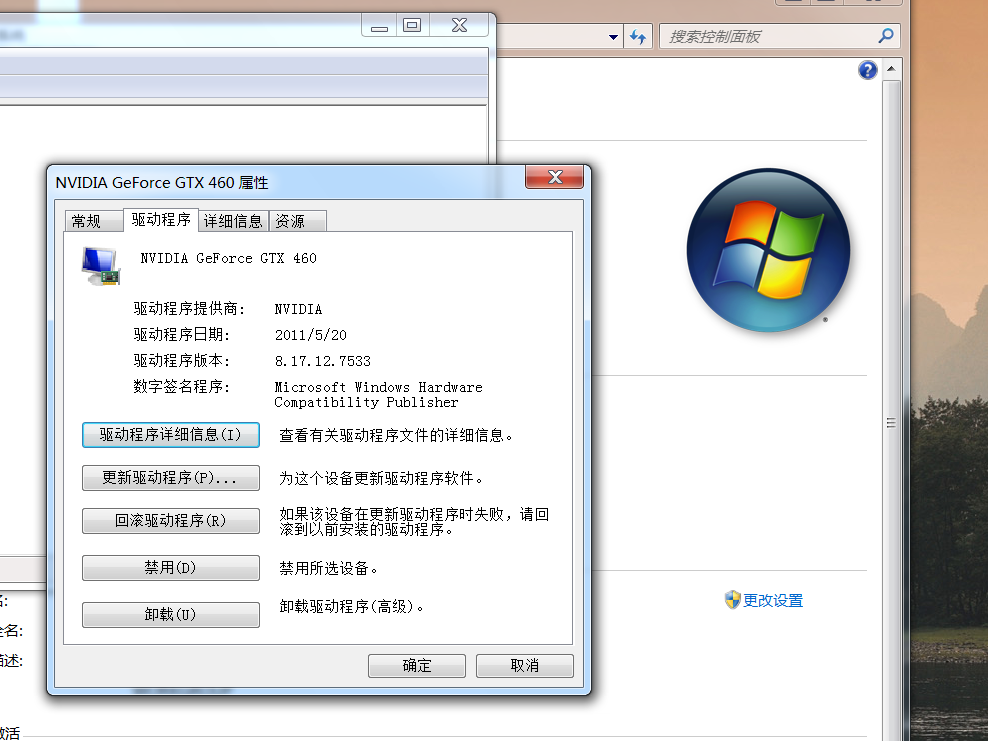The width and height of the screenshot is (988, 754).
Task: Switch to the 常规 tab
Action: 86,221
